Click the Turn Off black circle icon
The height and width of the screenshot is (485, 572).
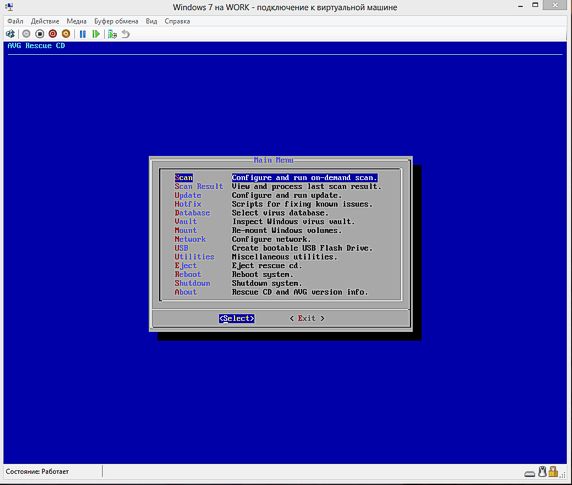pyautogui.click(x=39, y=34)
